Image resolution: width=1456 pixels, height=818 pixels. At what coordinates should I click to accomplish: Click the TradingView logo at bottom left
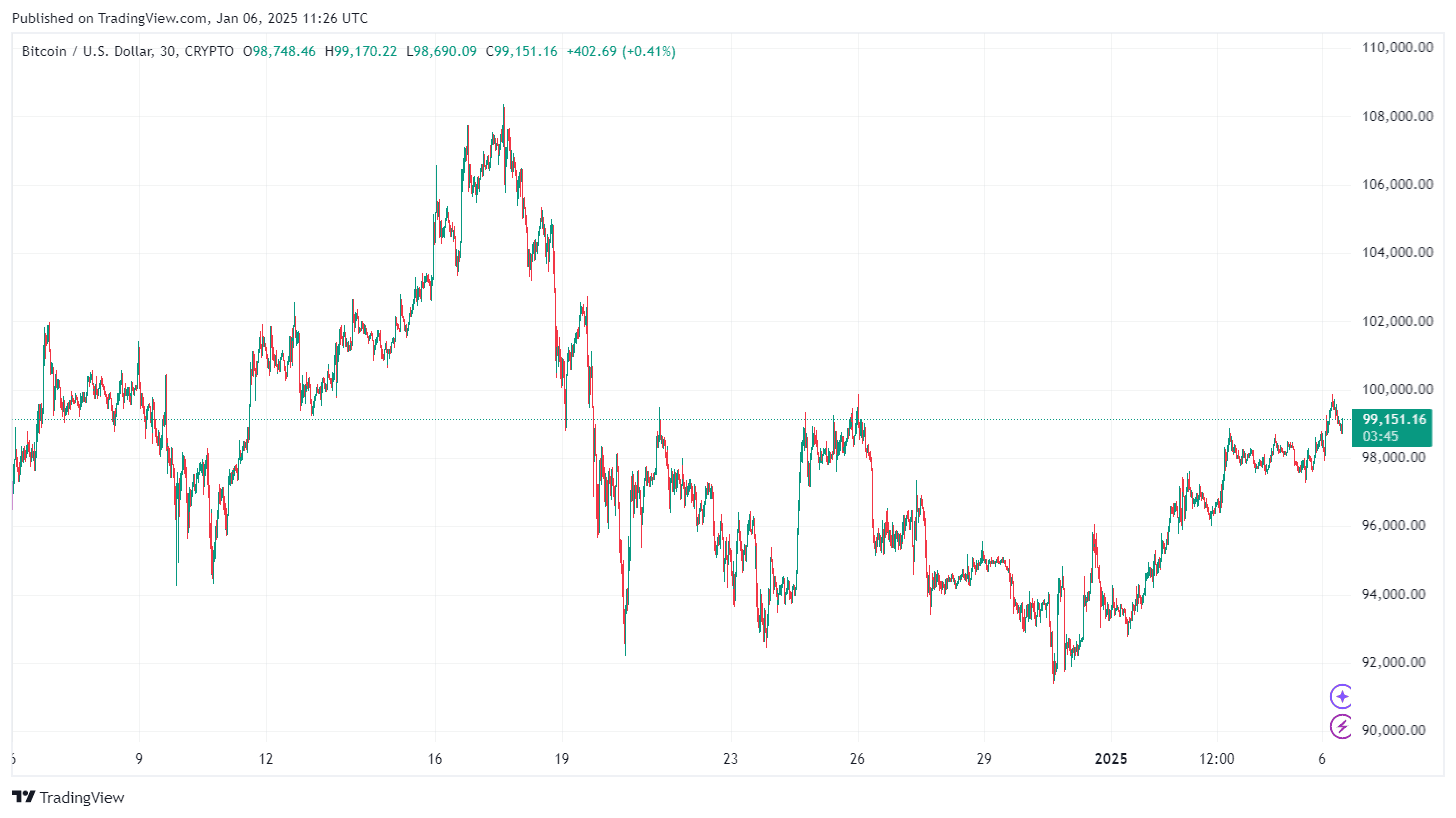68,797
